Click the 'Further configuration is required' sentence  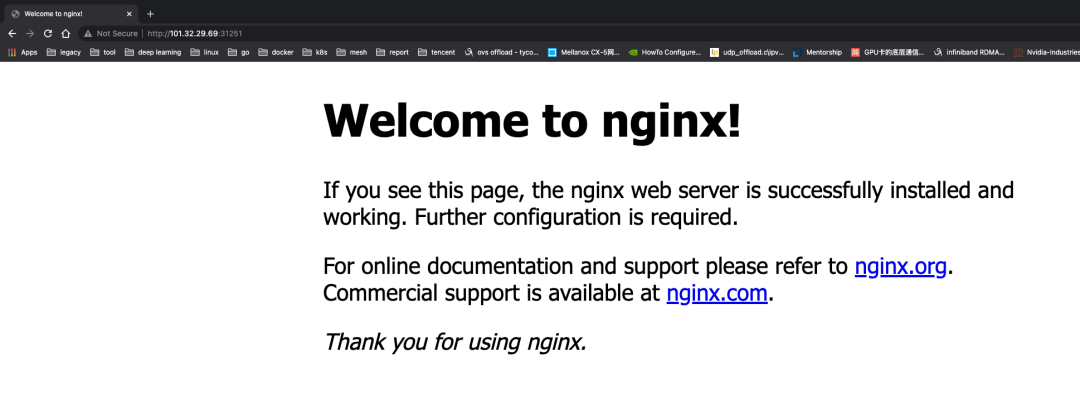pos(577,218)
